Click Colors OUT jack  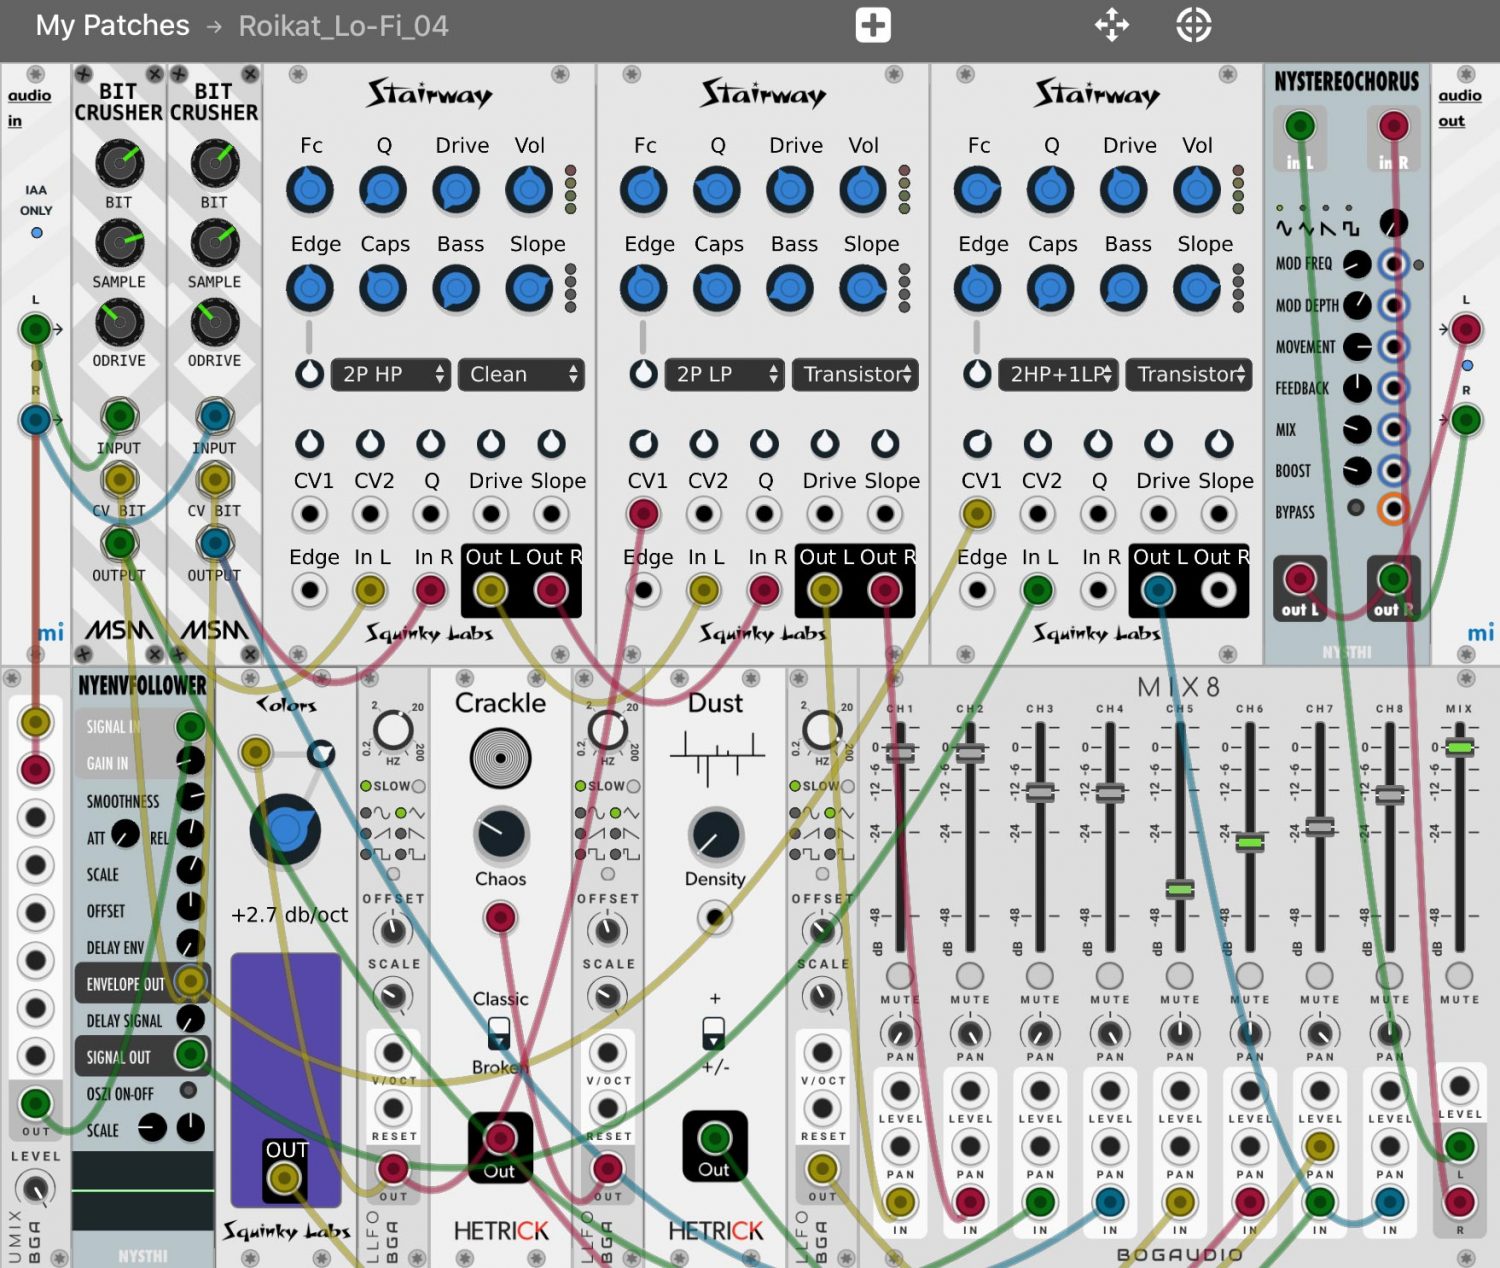pyautogui.click(x=285, y=1179)
